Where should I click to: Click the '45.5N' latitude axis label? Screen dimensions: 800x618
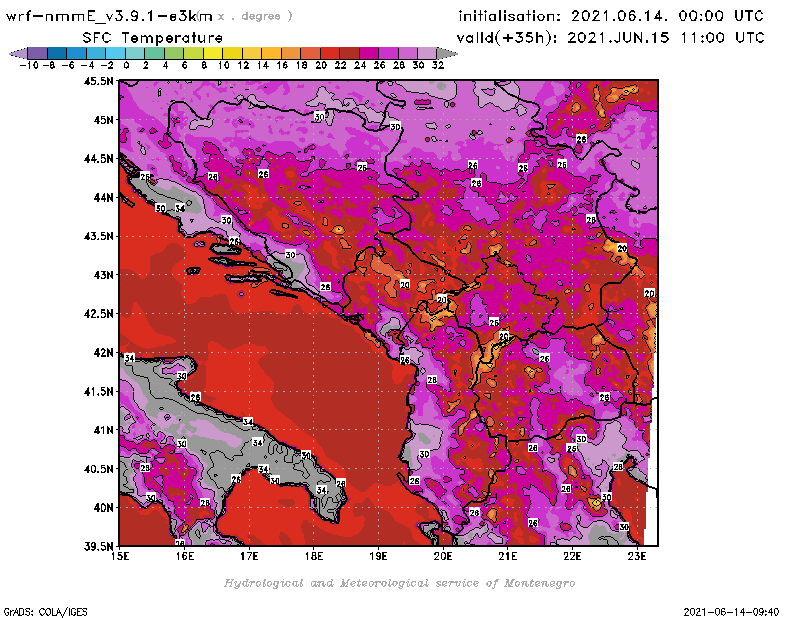(98, 81)
